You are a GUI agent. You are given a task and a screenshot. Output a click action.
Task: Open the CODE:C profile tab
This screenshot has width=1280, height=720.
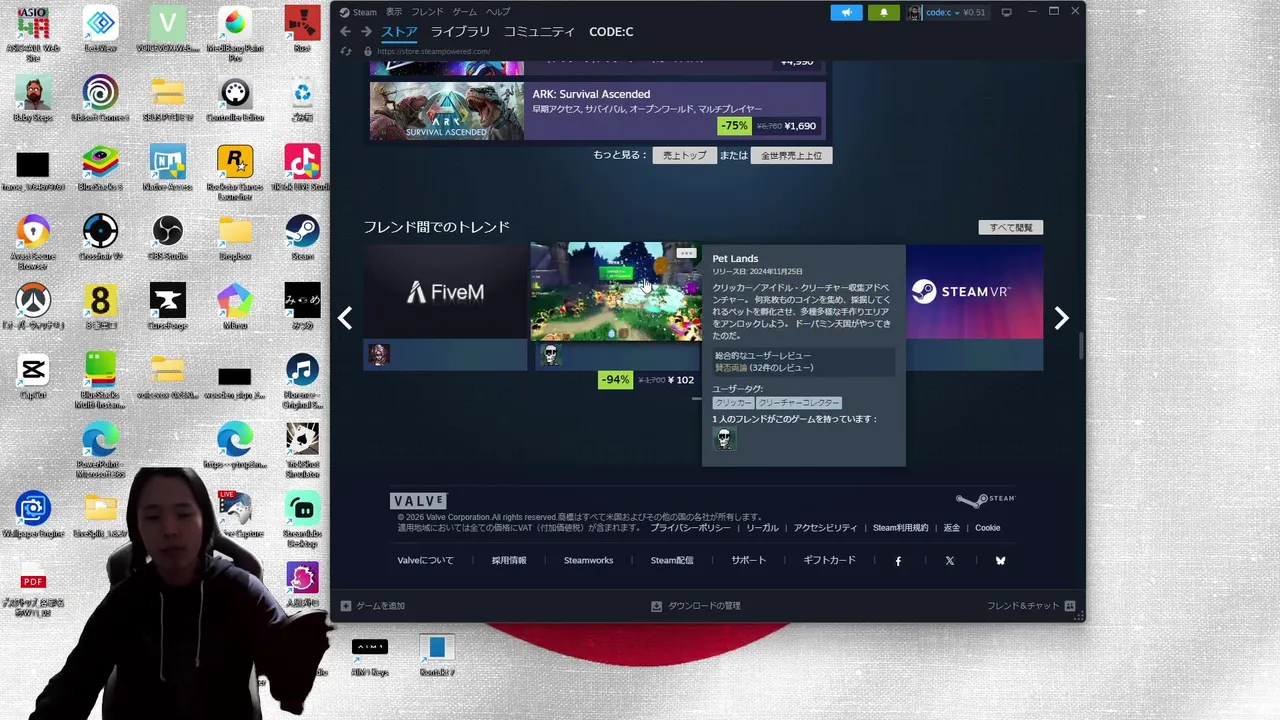click(611, 32)
